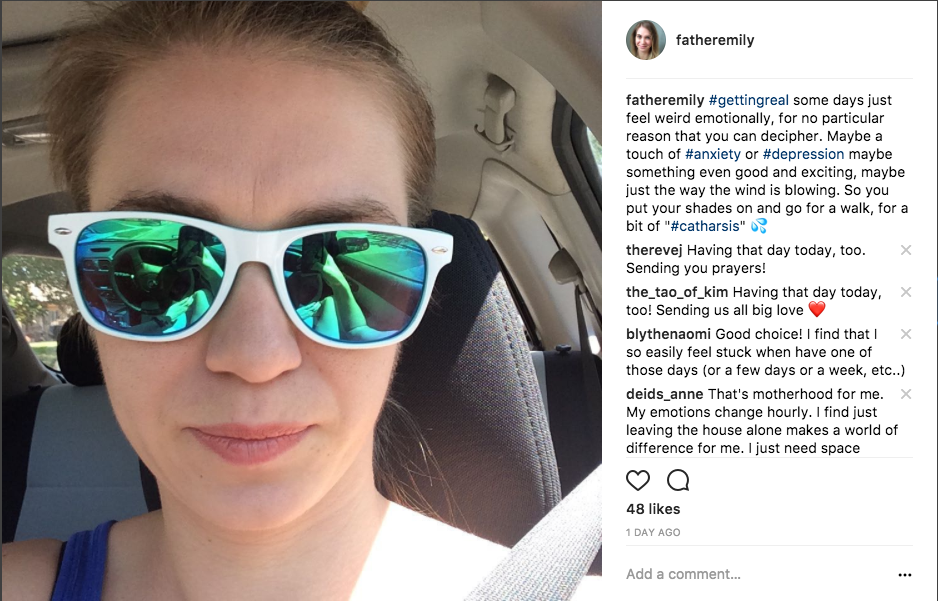Open the #anxiety hashtag link
938x601 pixels.
tap(712, 154)
